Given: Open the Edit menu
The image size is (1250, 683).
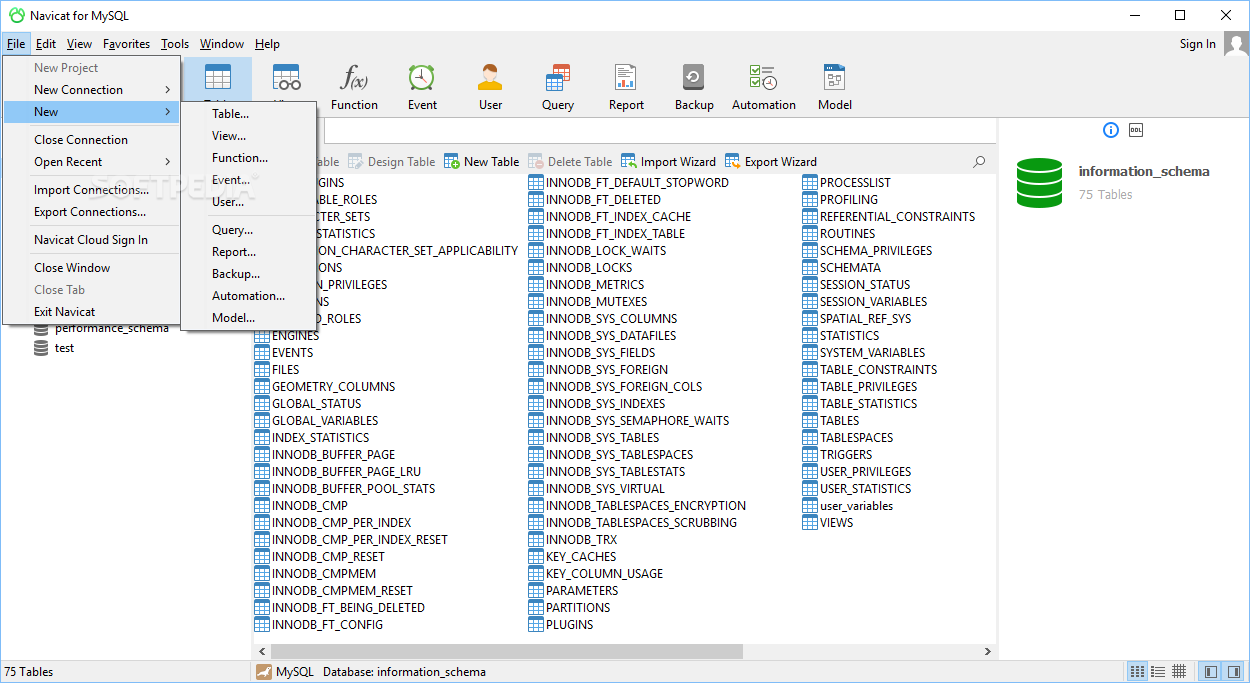Looking at the screenshot, I should pos(46,44).
